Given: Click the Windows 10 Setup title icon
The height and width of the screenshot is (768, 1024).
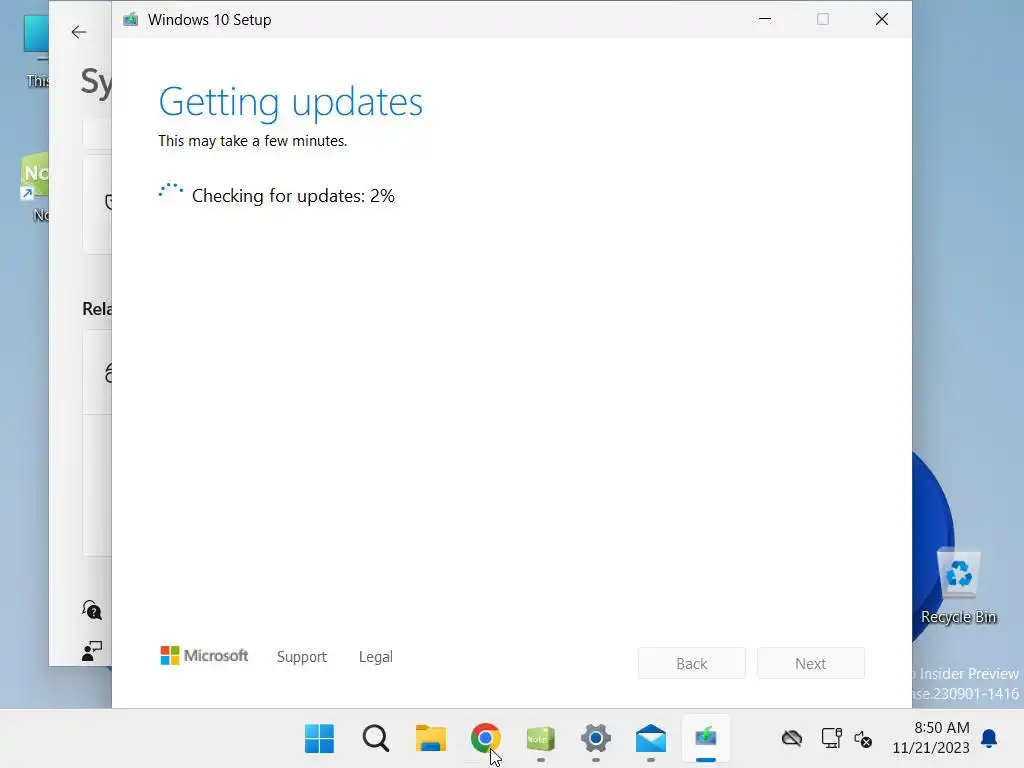Looking at the screenshot, I should pyautogui.click(x=131, y=20).
